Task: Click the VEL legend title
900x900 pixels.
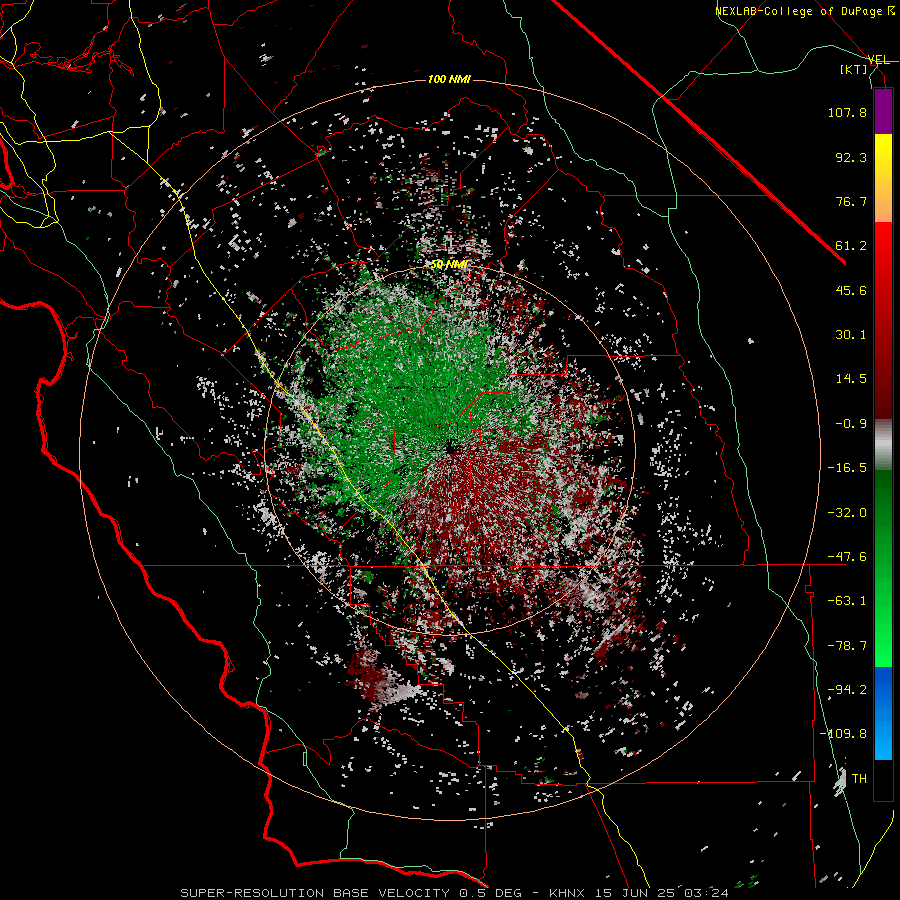Action: coord(878,60)
